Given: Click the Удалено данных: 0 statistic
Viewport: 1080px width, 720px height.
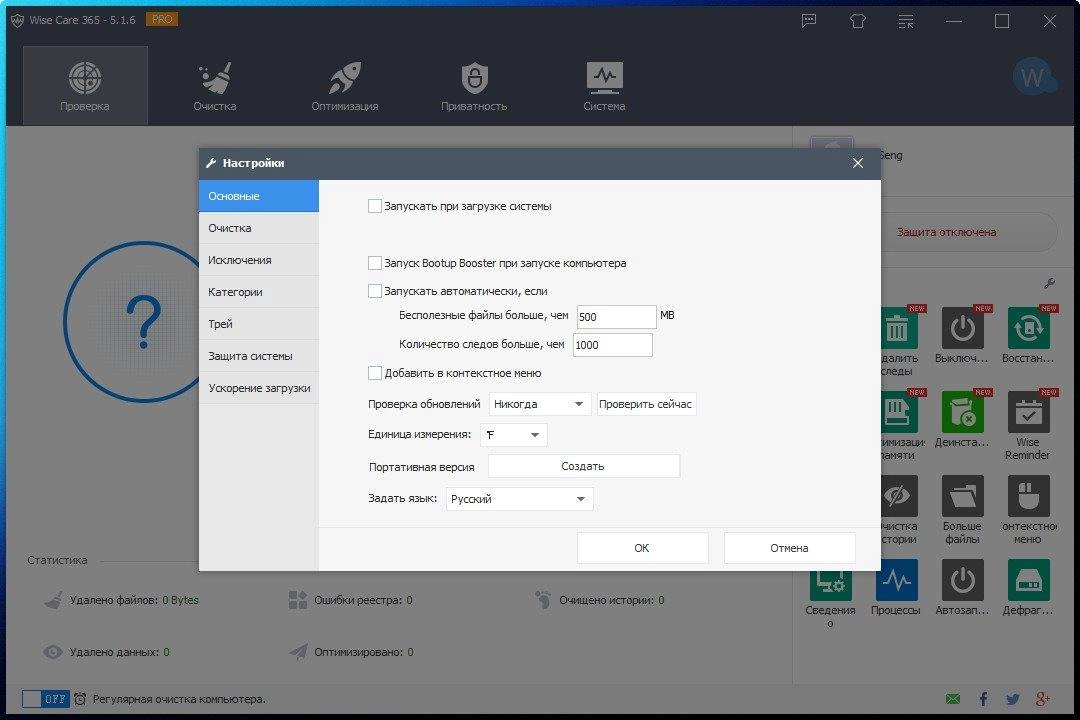Looking at the screenshot, I should pos(107,652).
